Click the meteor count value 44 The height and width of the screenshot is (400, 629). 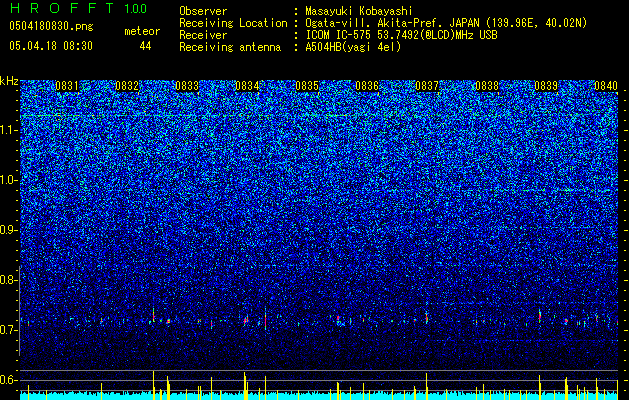pos(145,46)
